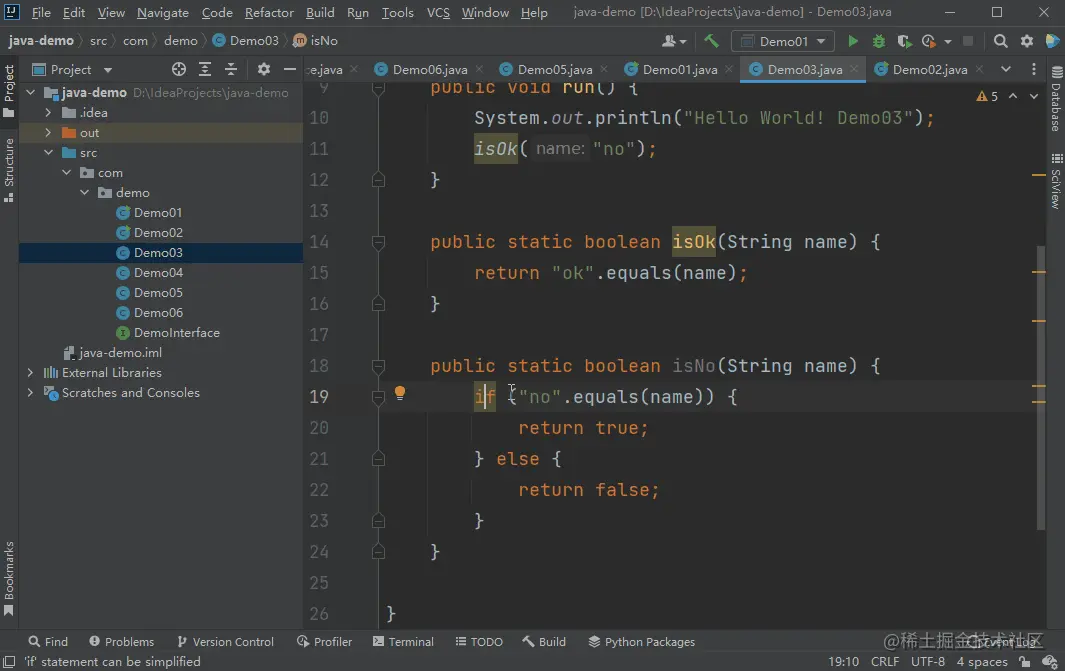Click the quick-fix light bulb on line 19
1065x671 pixels.
tap(399, 393)
